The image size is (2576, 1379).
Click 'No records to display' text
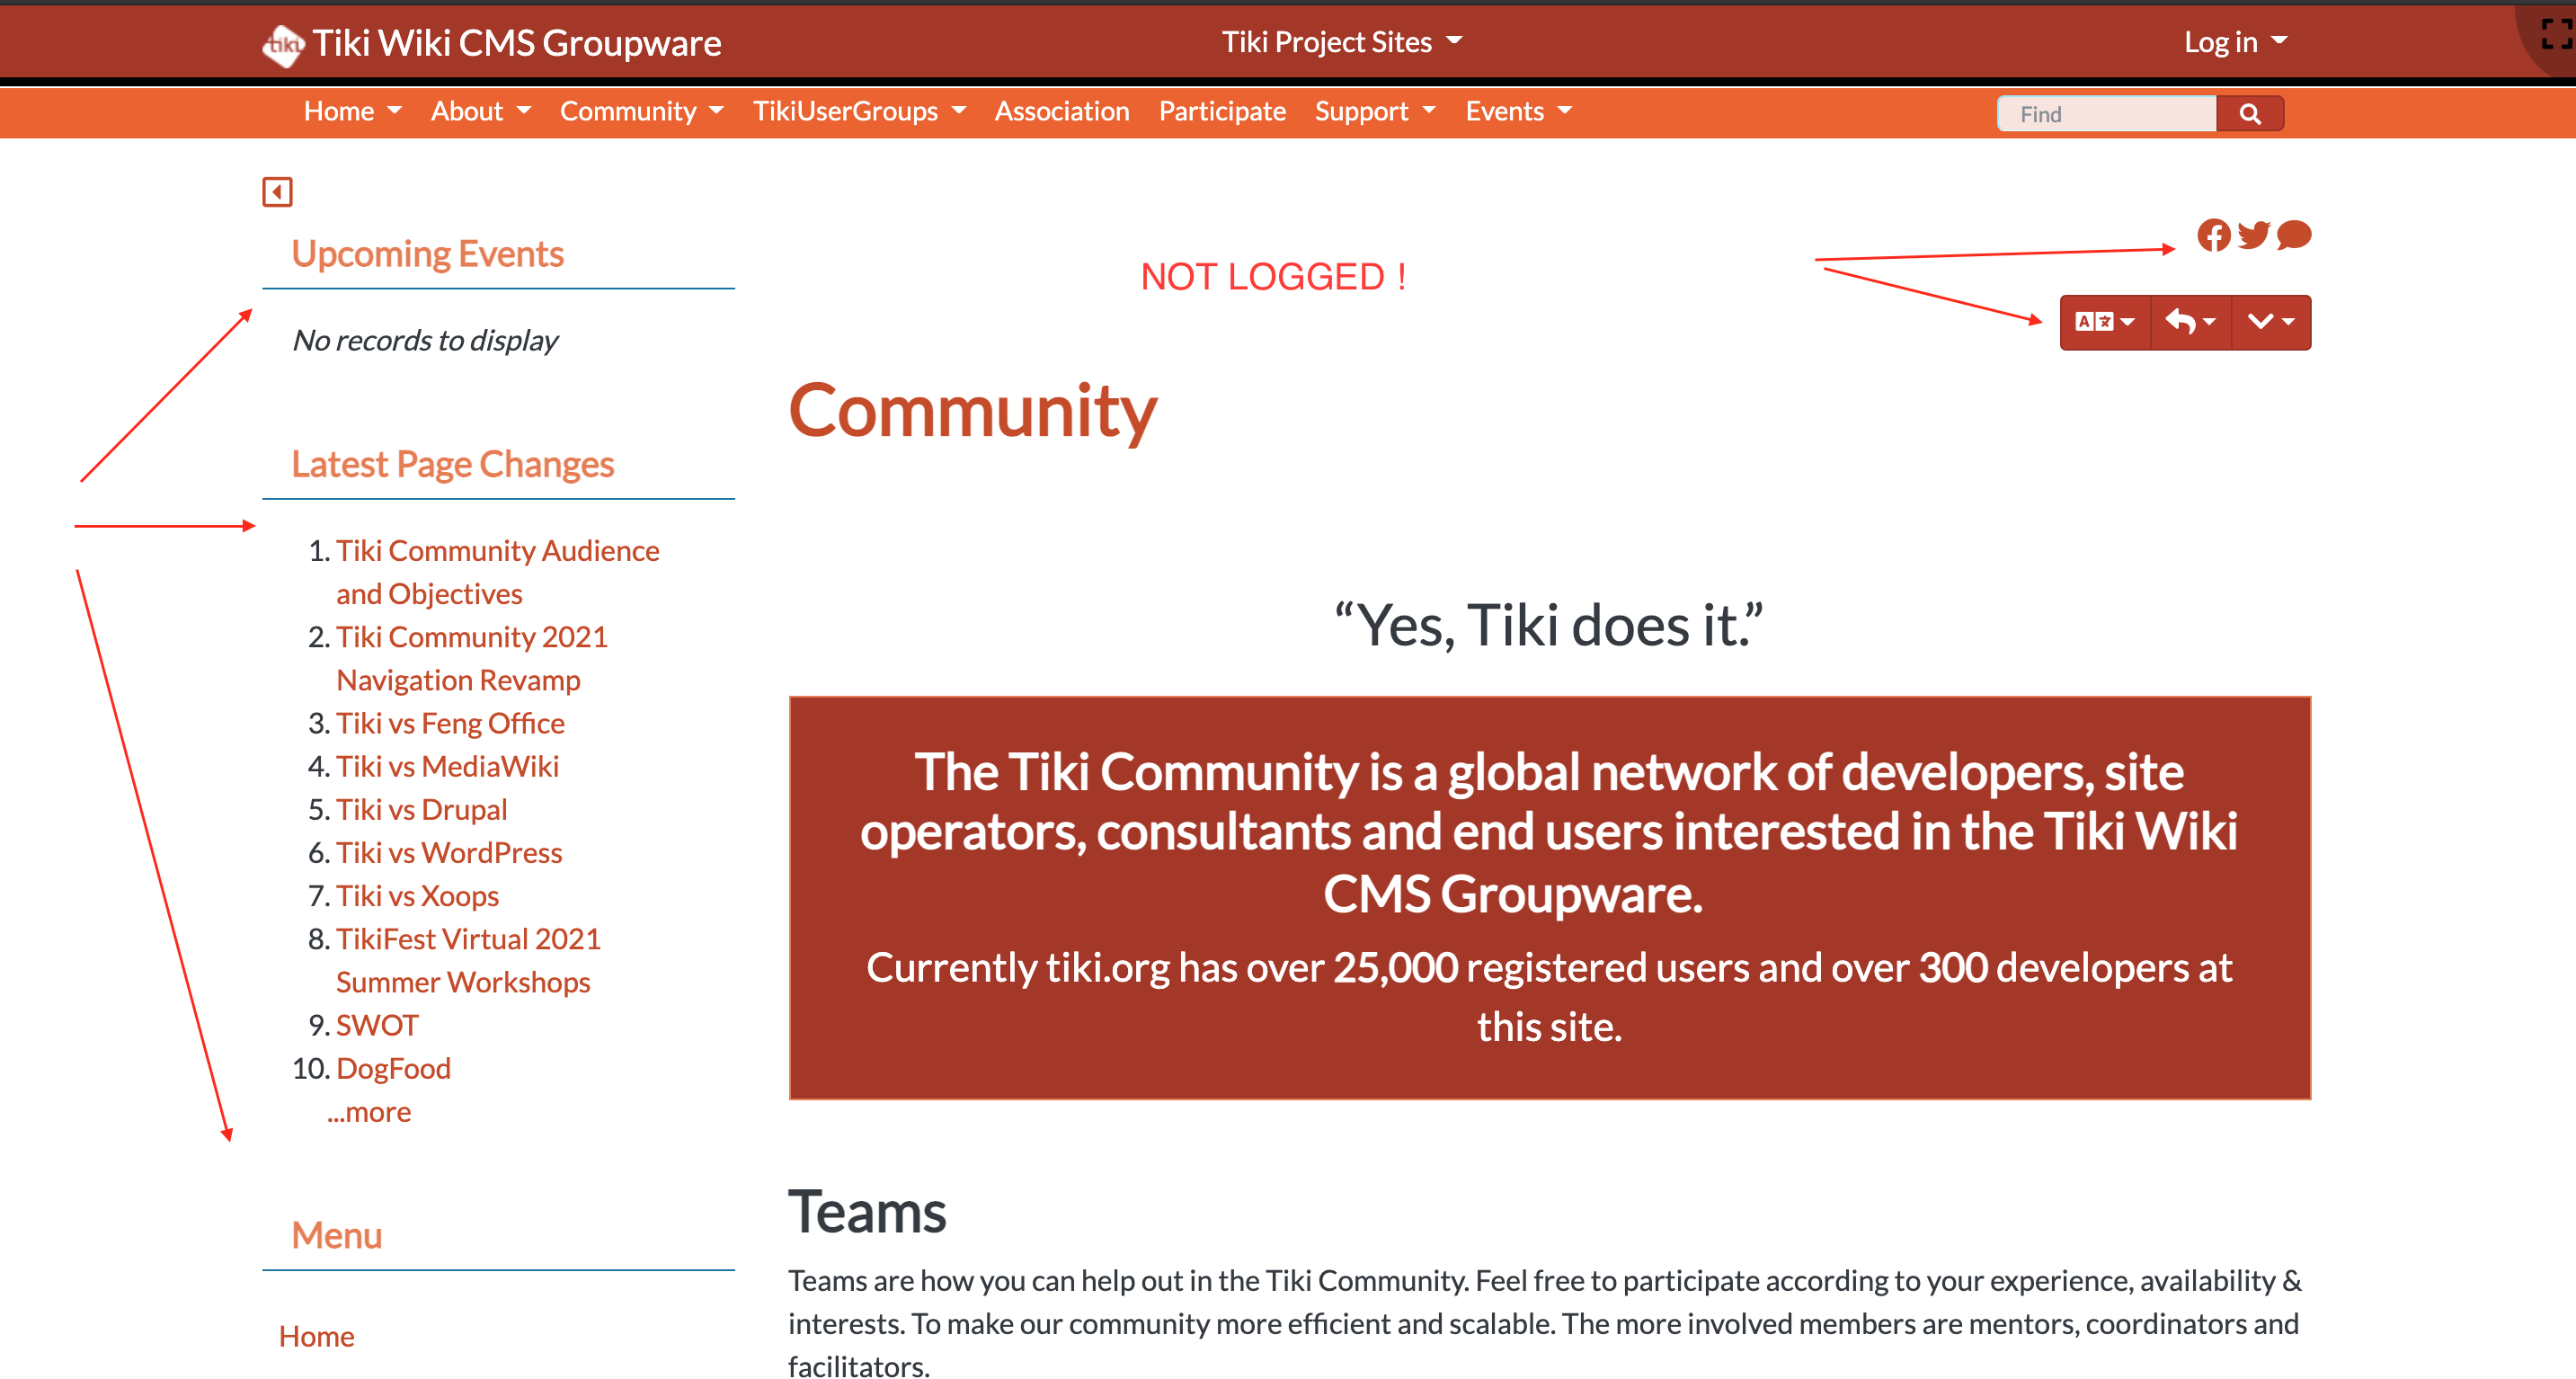click(425, 340)
